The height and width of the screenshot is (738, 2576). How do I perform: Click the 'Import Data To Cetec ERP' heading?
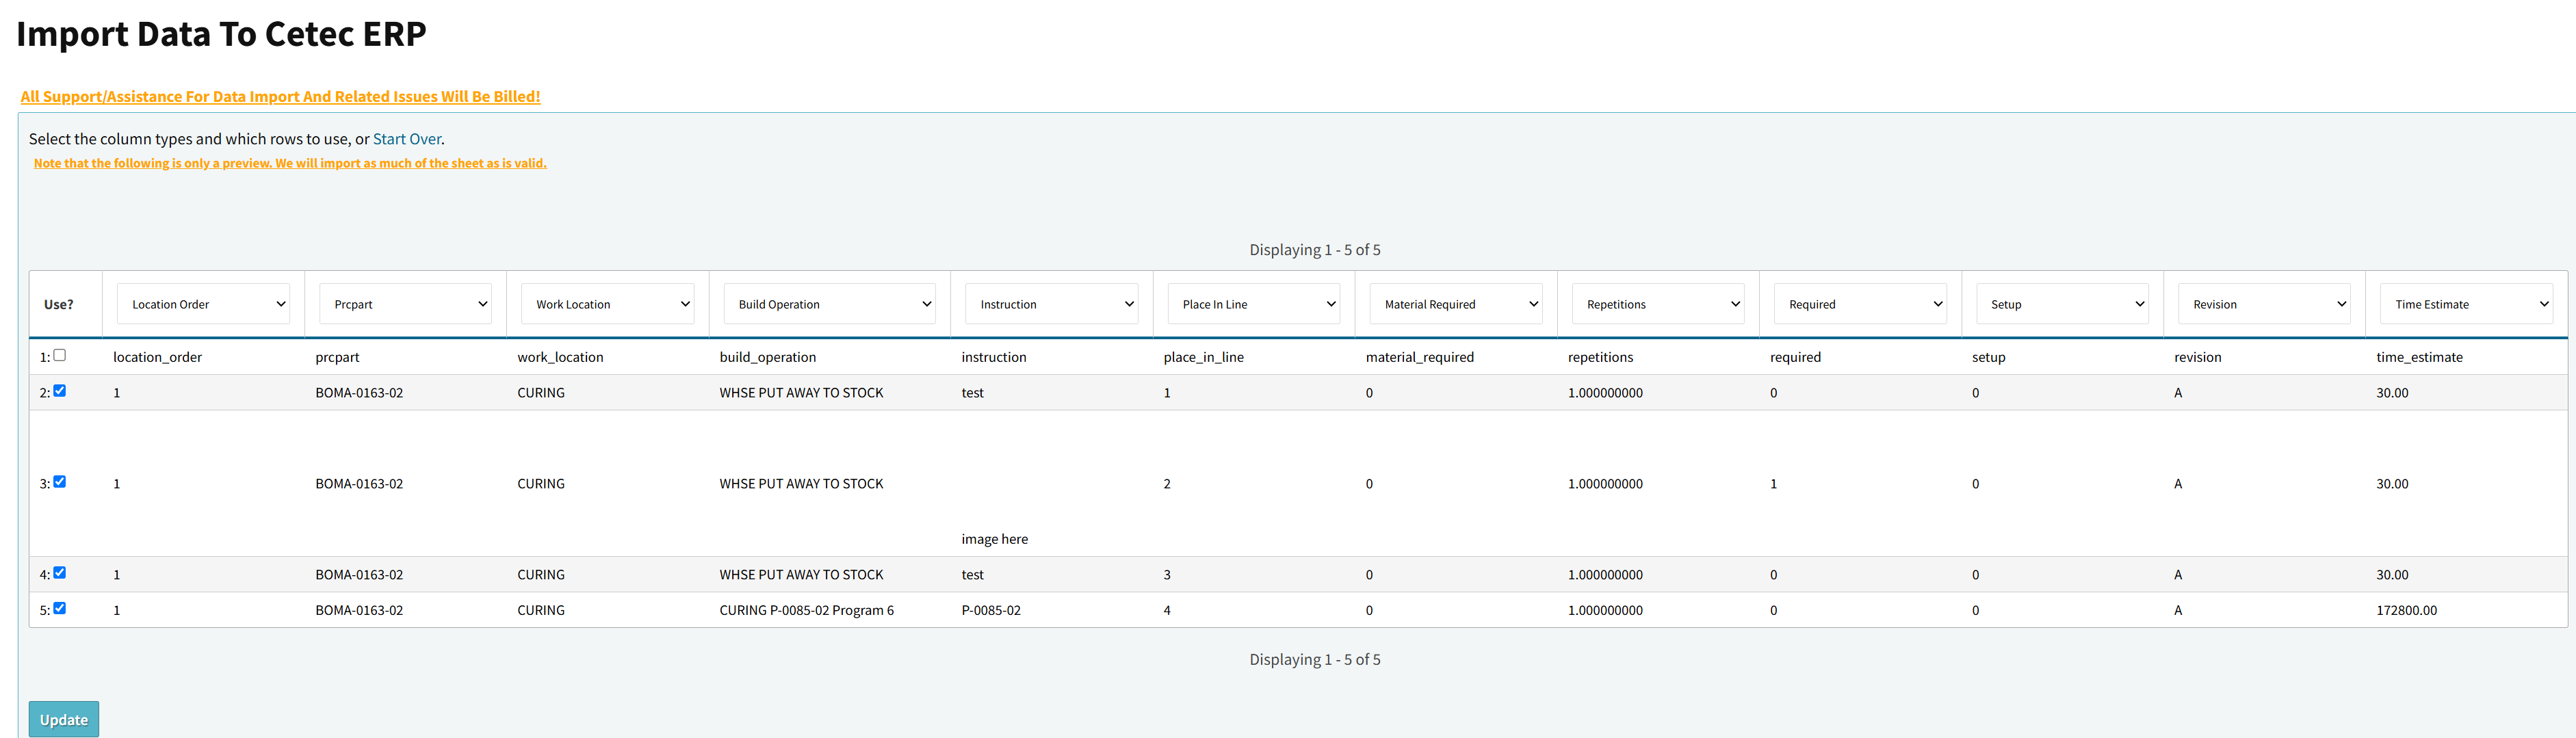221,34
